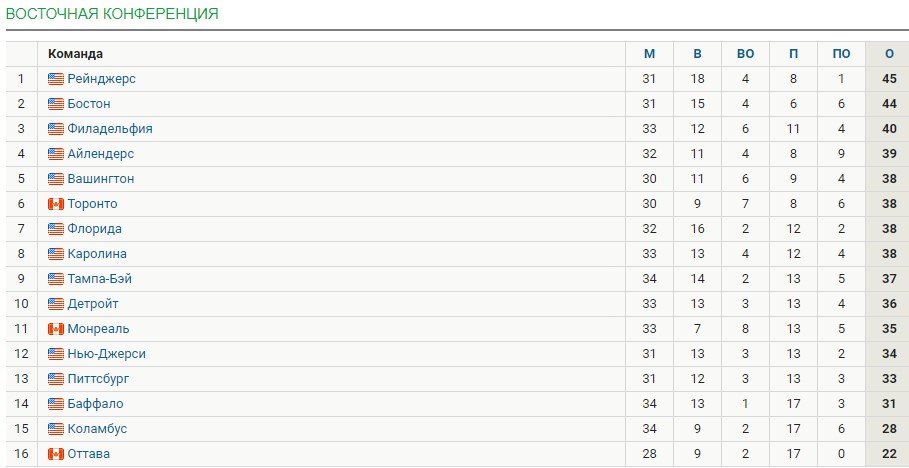909x468 pixels.
Task: Sort standings by the О points header
Action: pos(887,54)
